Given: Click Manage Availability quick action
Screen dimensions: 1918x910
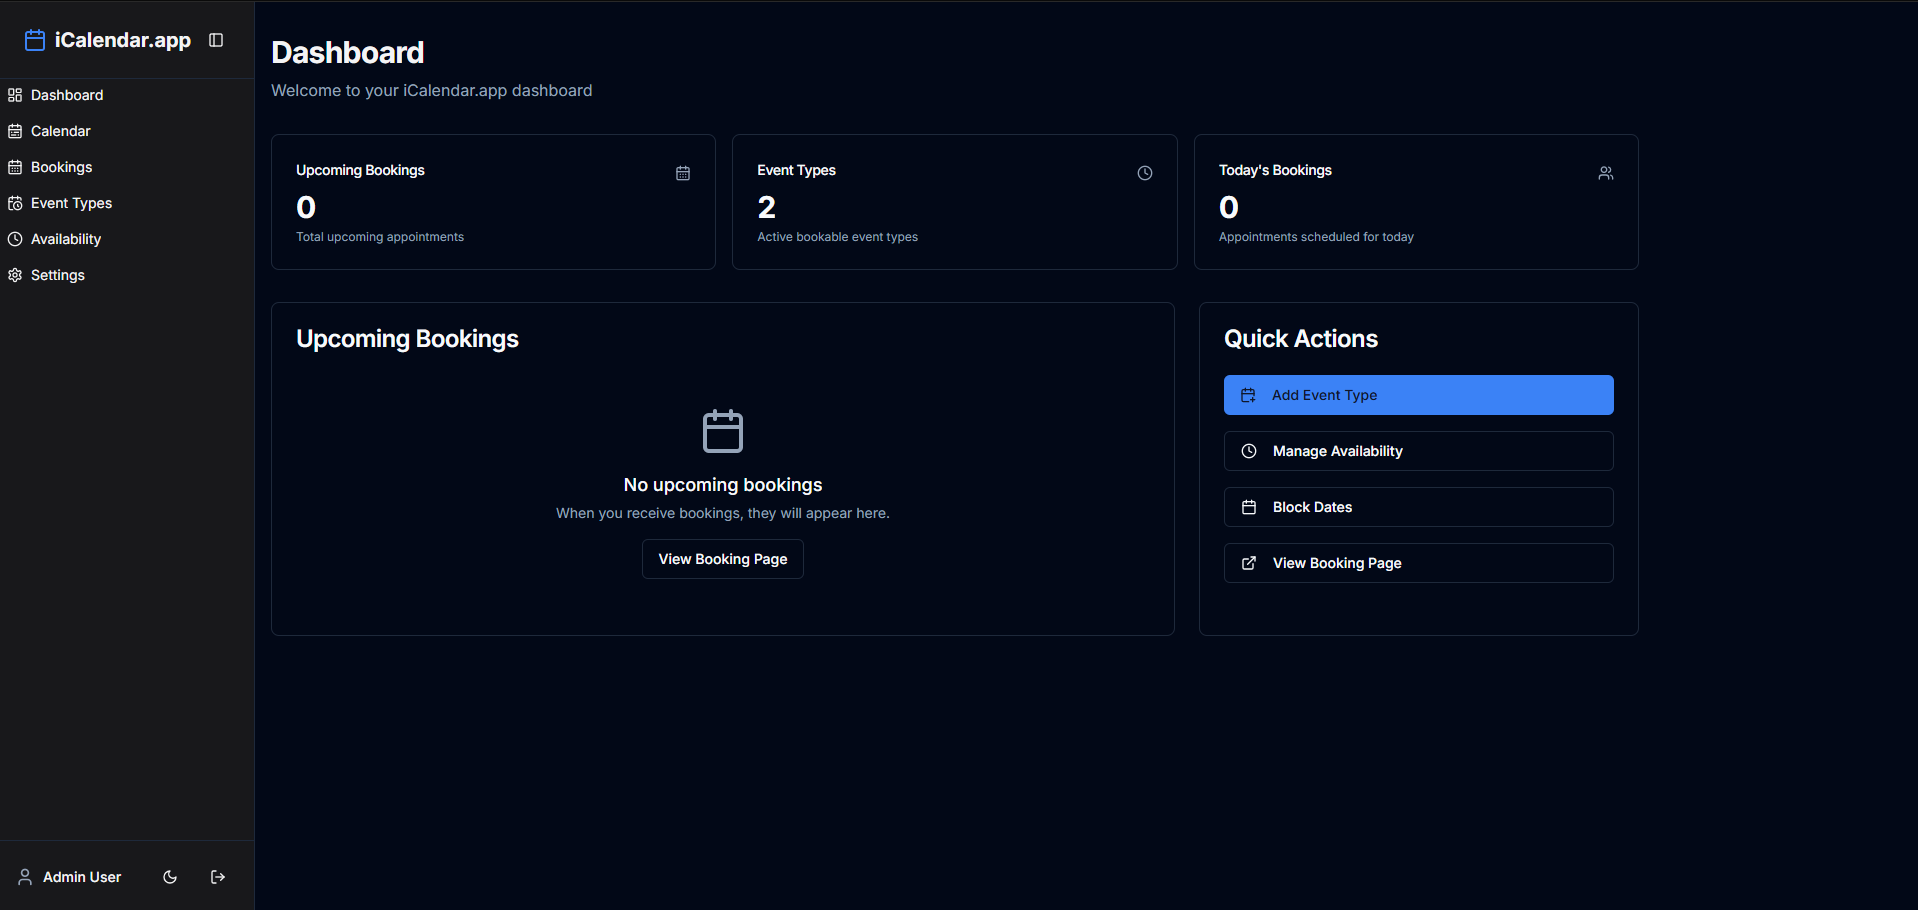Looking at the screenshot, I should point(1418,451).
